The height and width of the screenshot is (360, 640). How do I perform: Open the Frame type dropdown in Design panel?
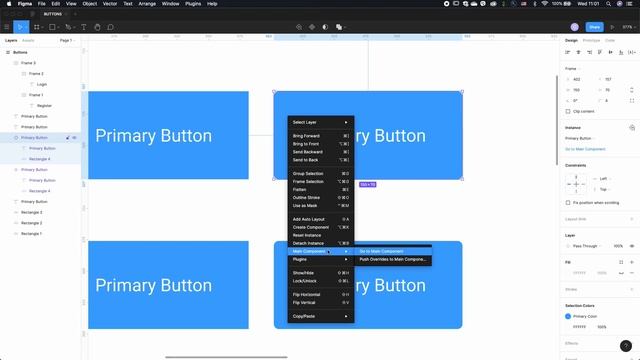pyautogui.click(x=573, y=69)
